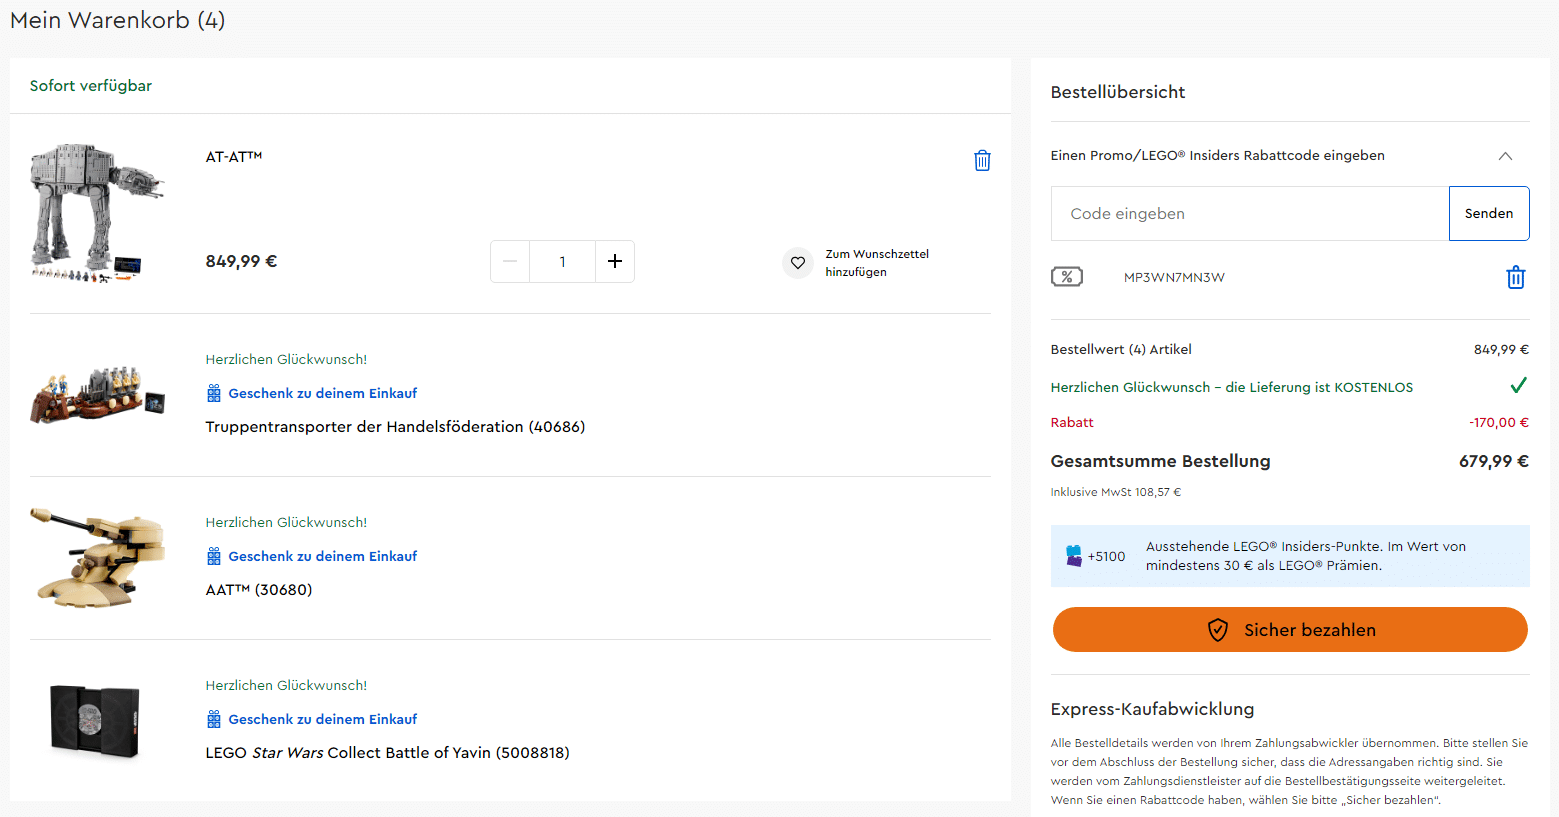Click green free delivery checkmark

point(1518,386)
